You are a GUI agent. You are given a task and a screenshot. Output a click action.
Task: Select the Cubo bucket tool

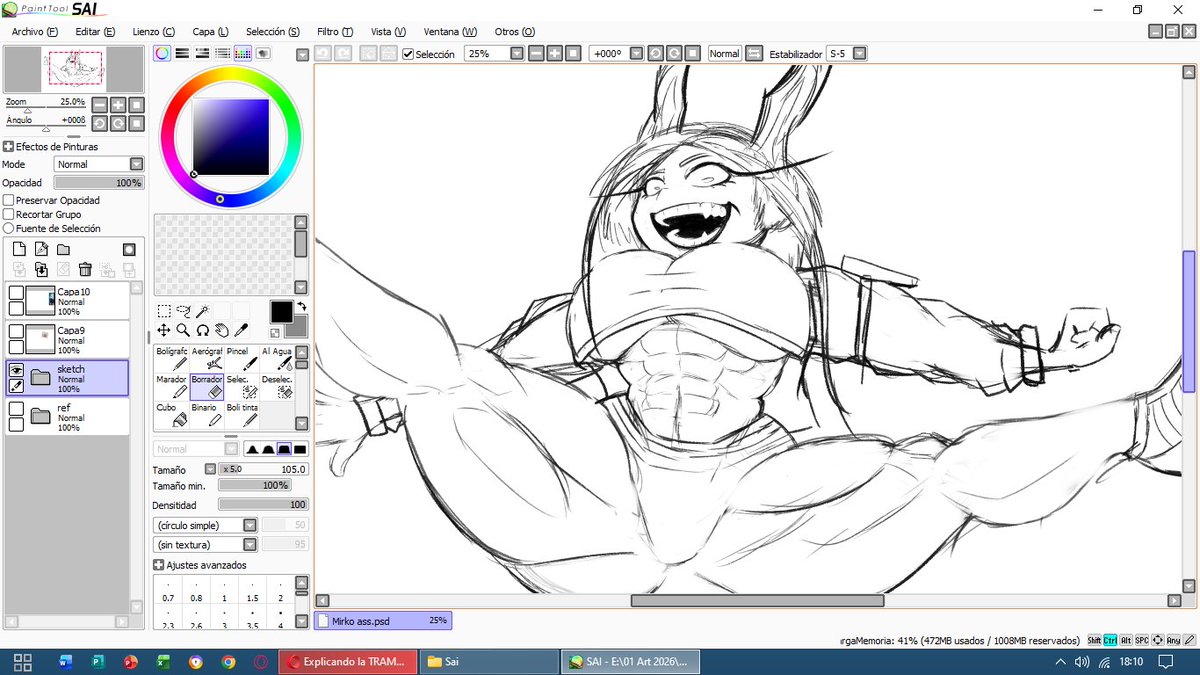pos(171,414)
